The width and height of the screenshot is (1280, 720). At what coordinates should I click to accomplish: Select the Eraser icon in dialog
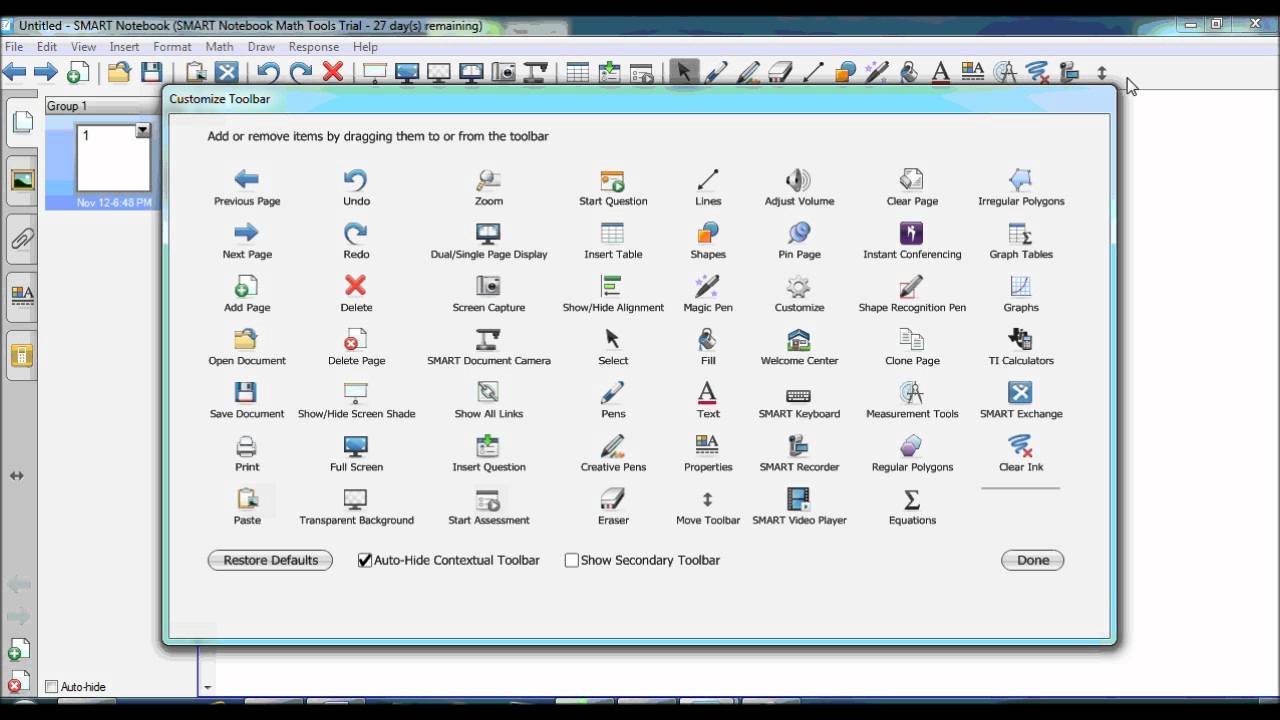[x=612, y=498]
